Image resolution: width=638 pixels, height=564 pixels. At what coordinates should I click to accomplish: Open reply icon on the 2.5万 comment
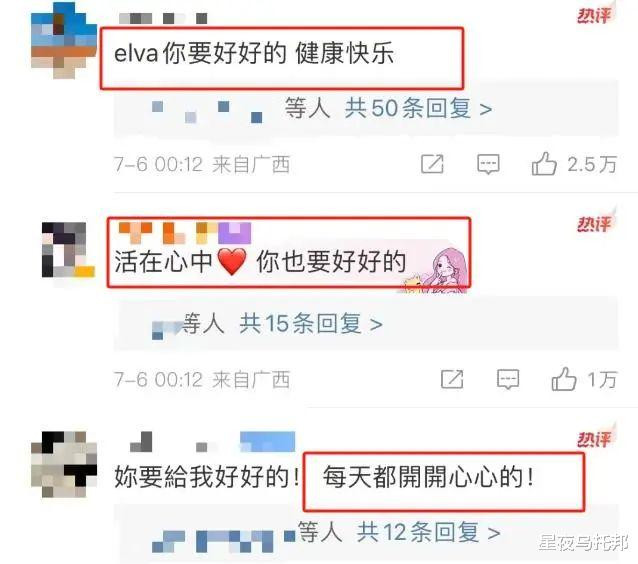point(488,164)
